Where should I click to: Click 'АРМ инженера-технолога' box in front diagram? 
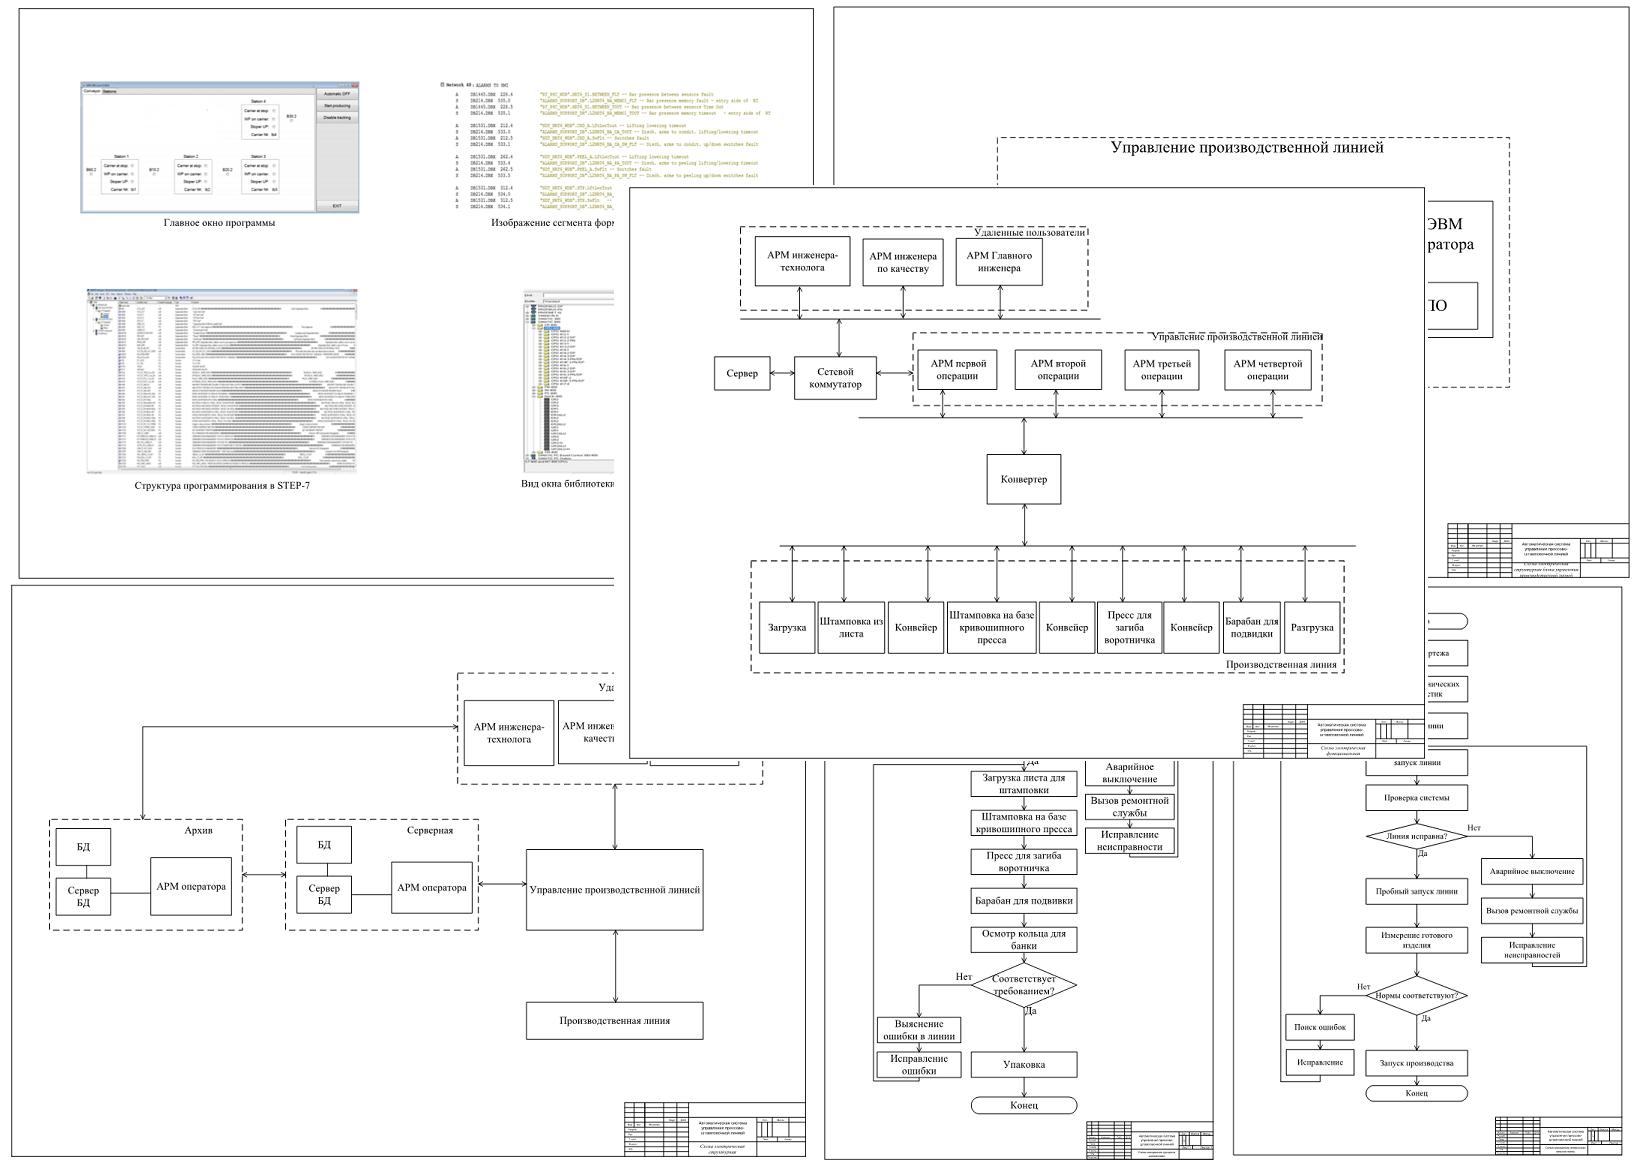(x=802, y=262)
